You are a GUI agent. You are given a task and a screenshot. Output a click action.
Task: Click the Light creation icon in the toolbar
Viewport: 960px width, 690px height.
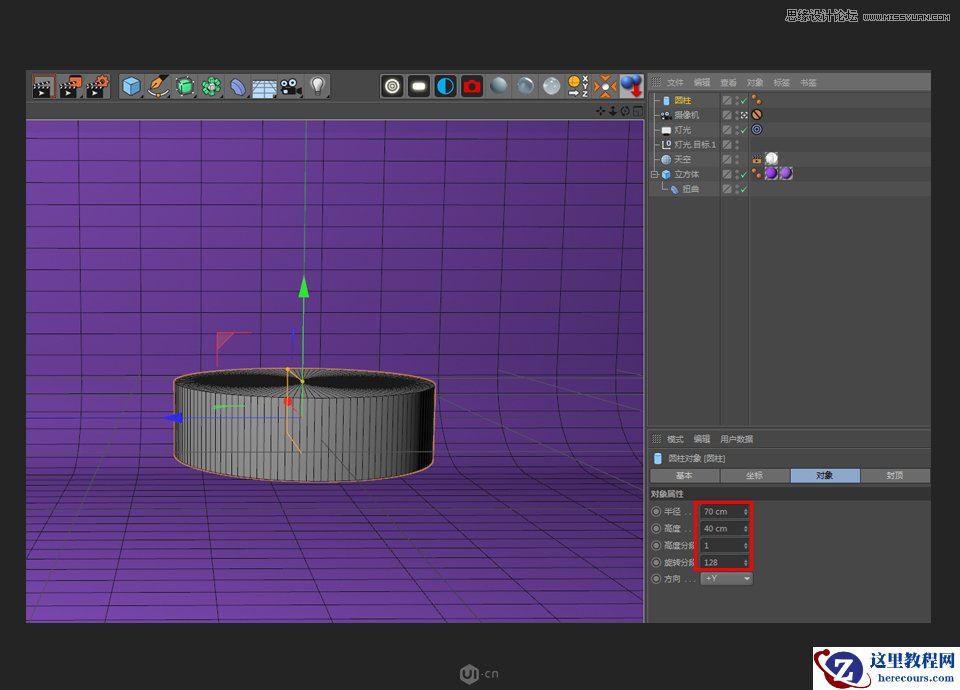pyautogui.click(x=315, y=86)
